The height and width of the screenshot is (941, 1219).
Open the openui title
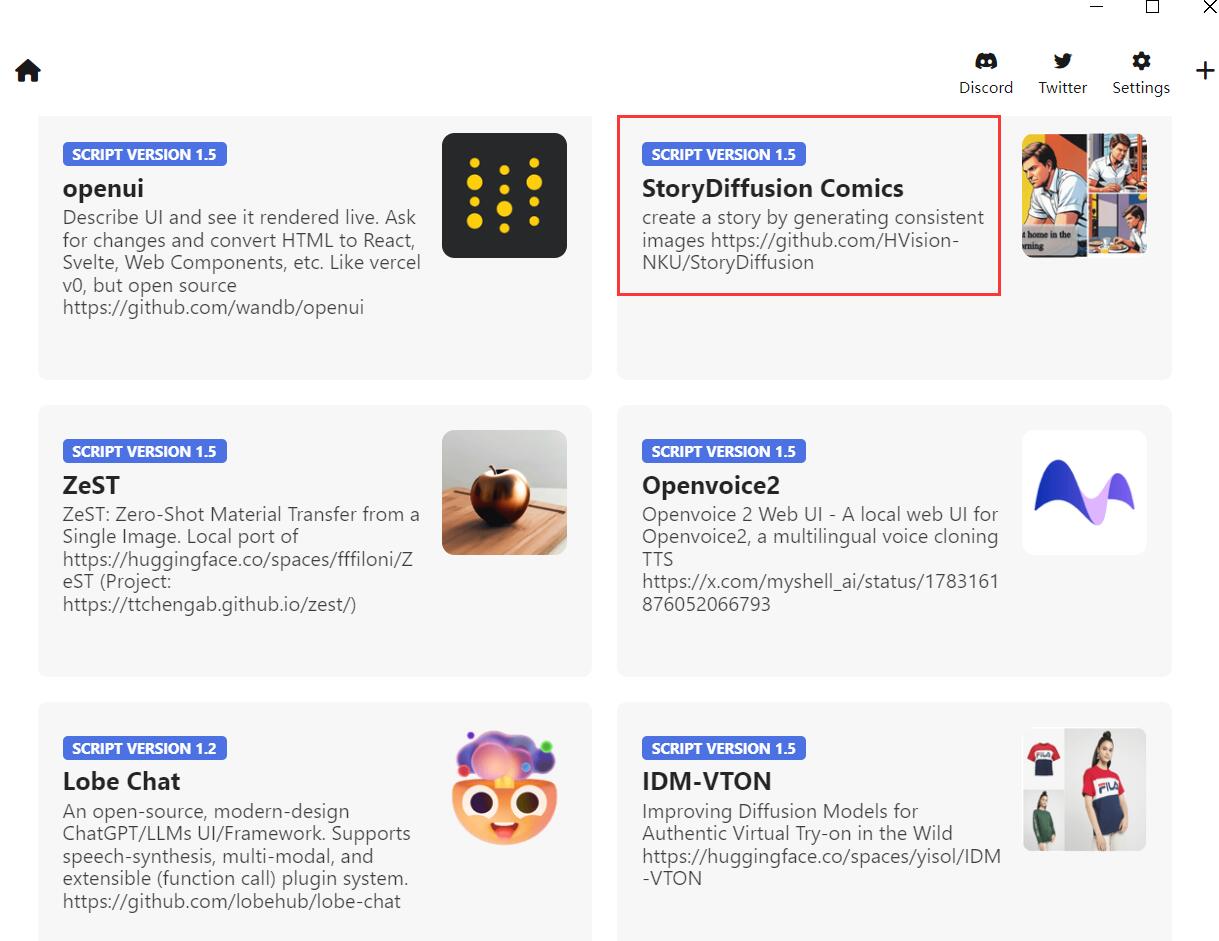tap(103, 189)
